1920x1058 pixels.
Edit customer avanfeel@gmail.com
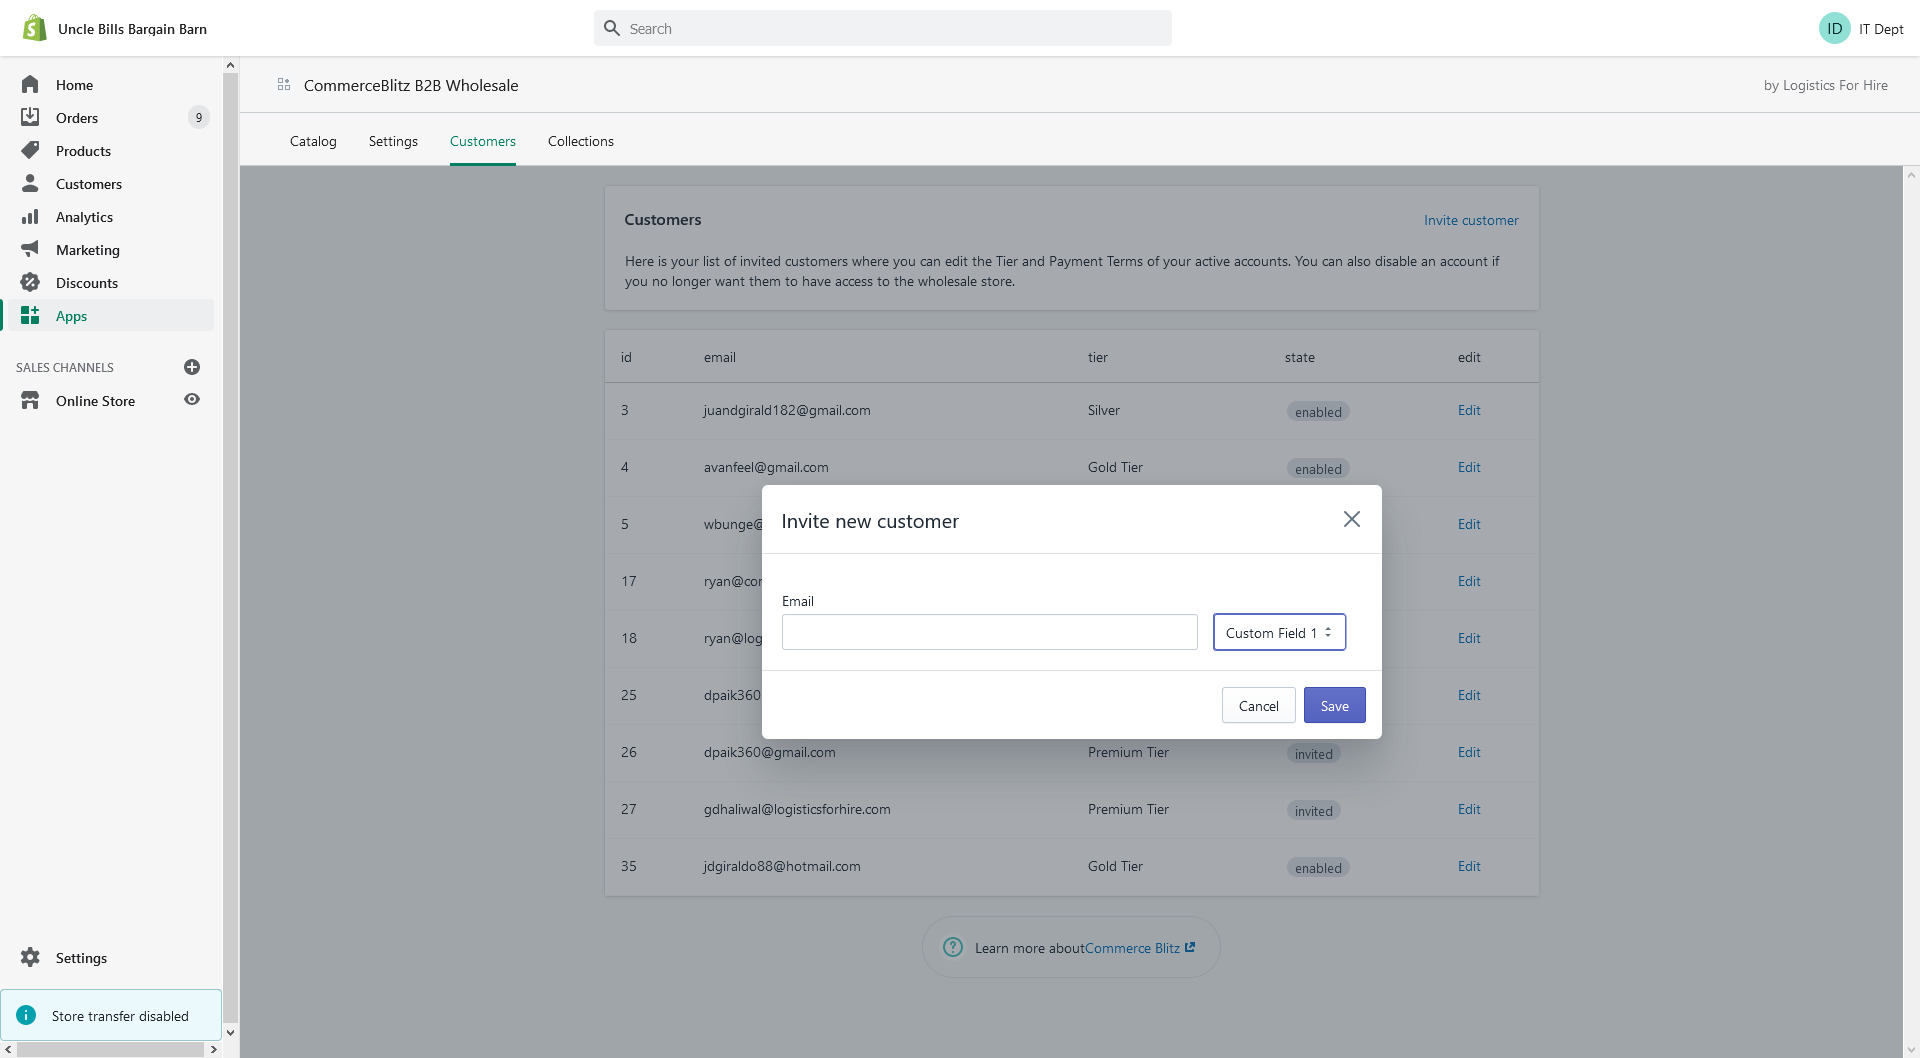click(x=1469, y=467)
